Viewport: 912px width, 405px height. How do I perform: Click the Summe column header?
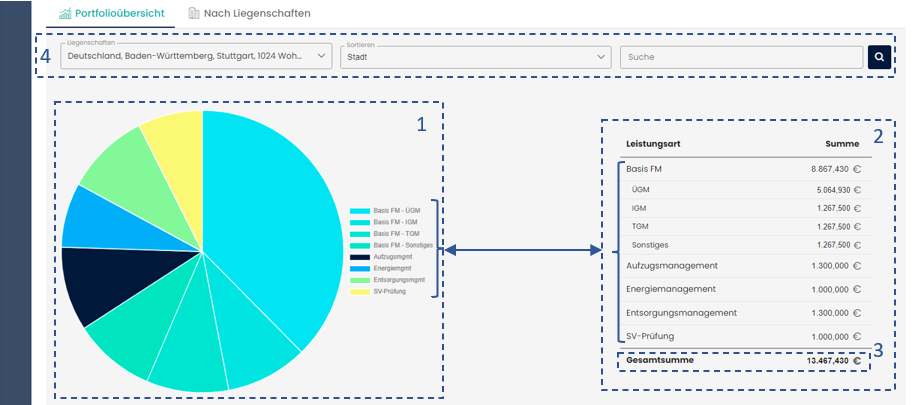pyautogui.click(x=842, y=143)
